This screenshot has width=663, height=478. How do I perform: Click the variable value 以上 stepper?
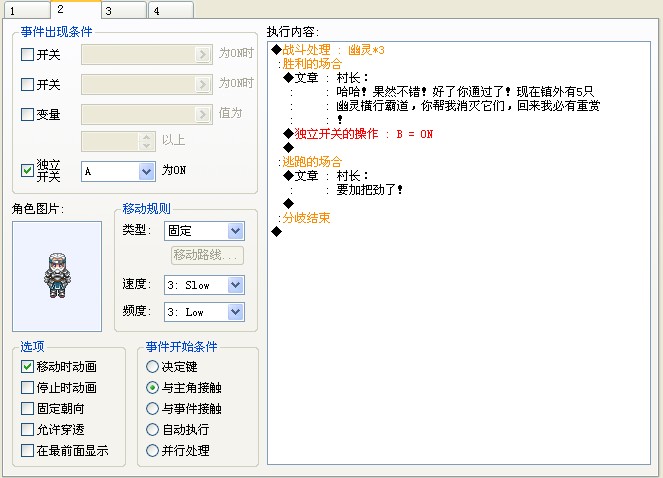tap(146, 141)
